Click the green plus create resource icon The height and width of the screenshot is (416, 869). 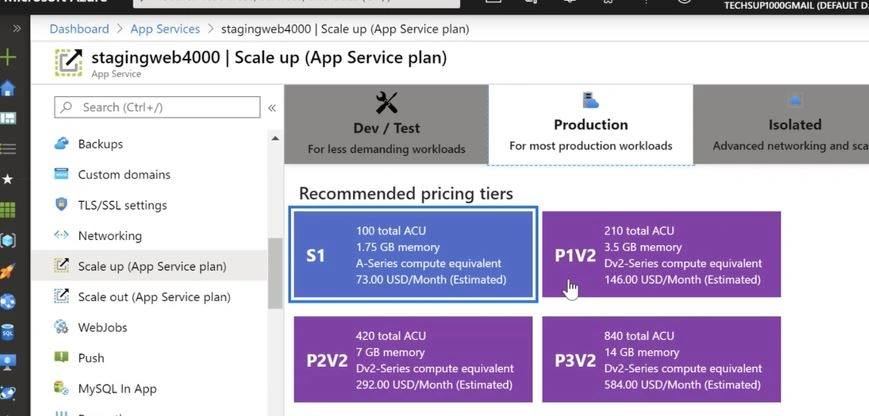(8, 58)
